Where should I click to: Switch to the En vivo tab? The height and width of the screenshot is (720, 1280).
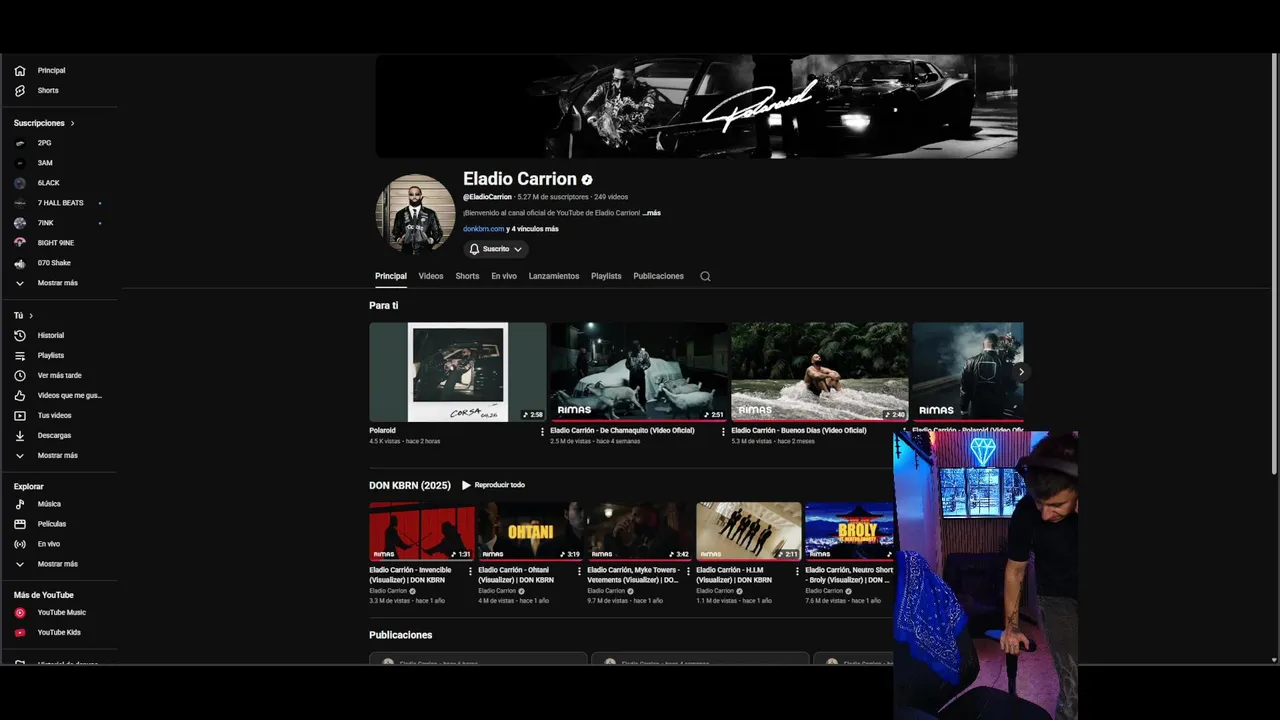pyautogui.click(x=504, y=276)
